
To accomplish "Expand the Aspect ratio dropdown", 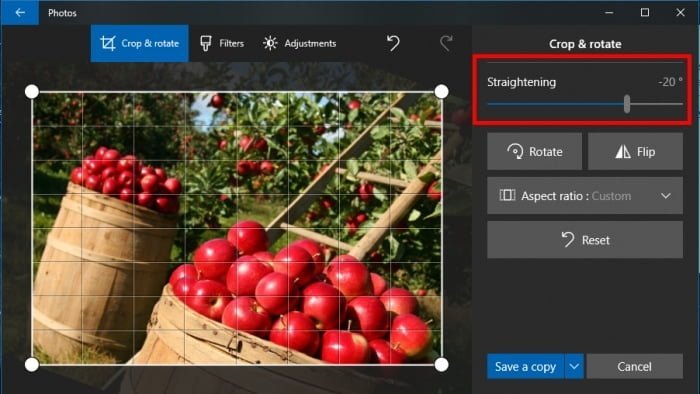I will click(585, 195).
